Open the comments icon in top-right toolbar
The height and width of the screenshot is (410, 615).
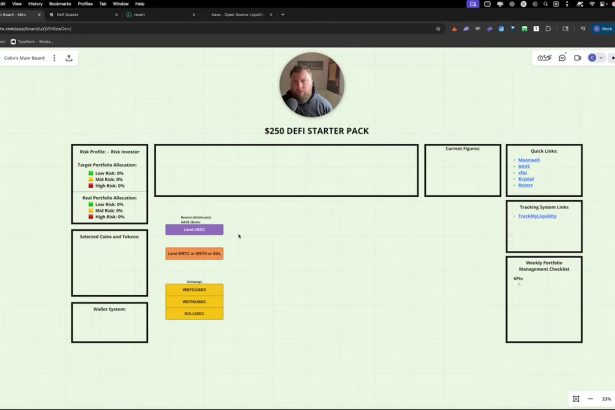coord(562,58)
